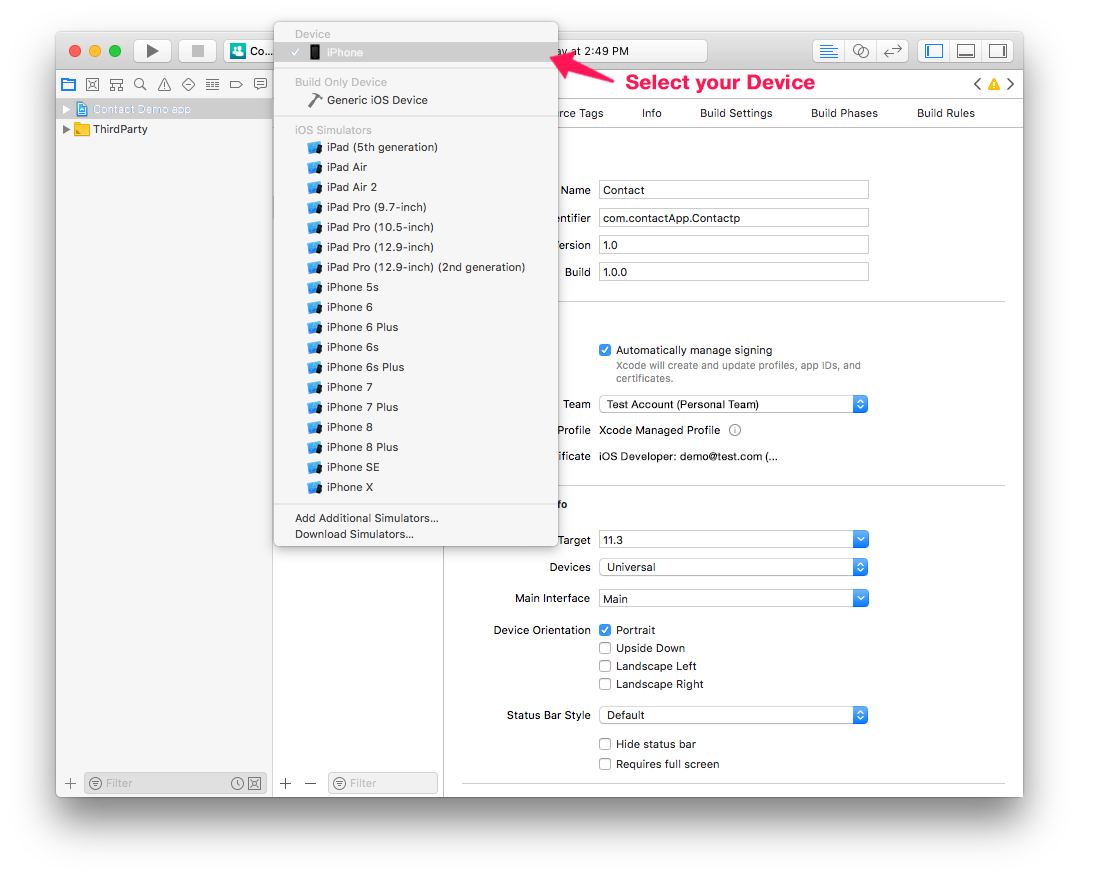Screen dimensions: 1106x877
Task: Expand the ThirdParty folder
Action: pos(66,129)
